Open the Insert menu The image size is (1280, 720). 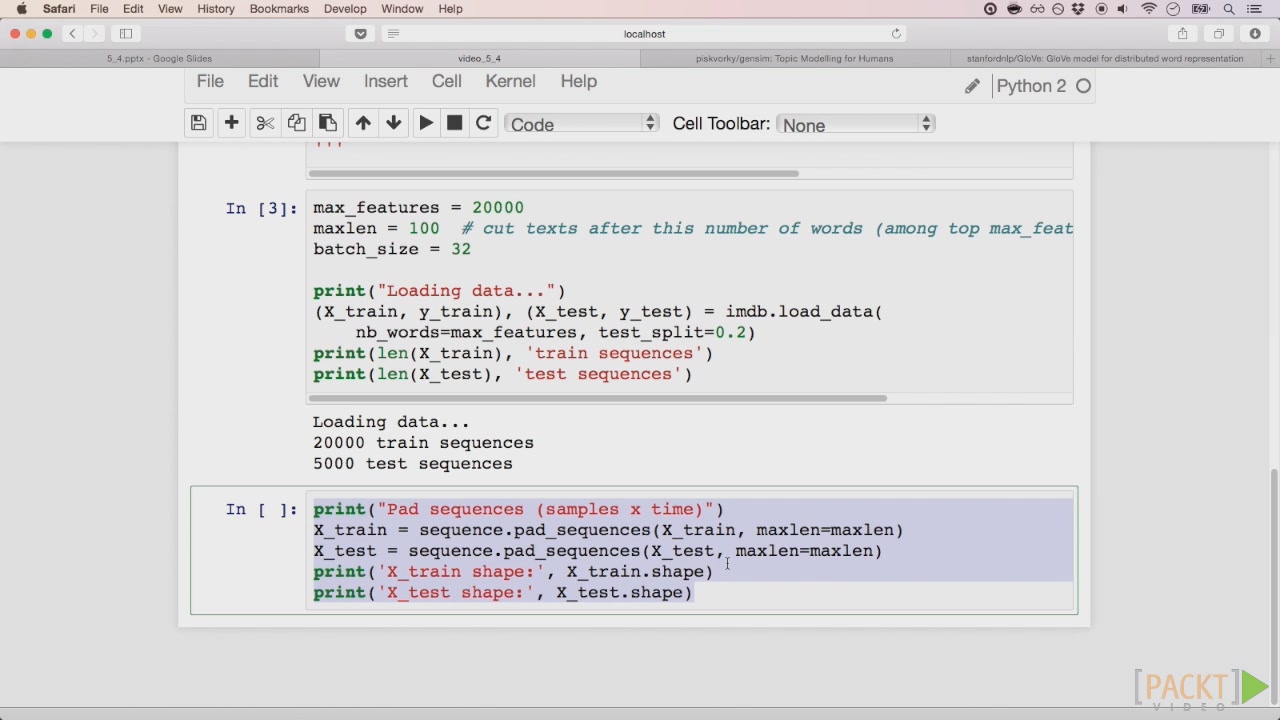(386, 81)
